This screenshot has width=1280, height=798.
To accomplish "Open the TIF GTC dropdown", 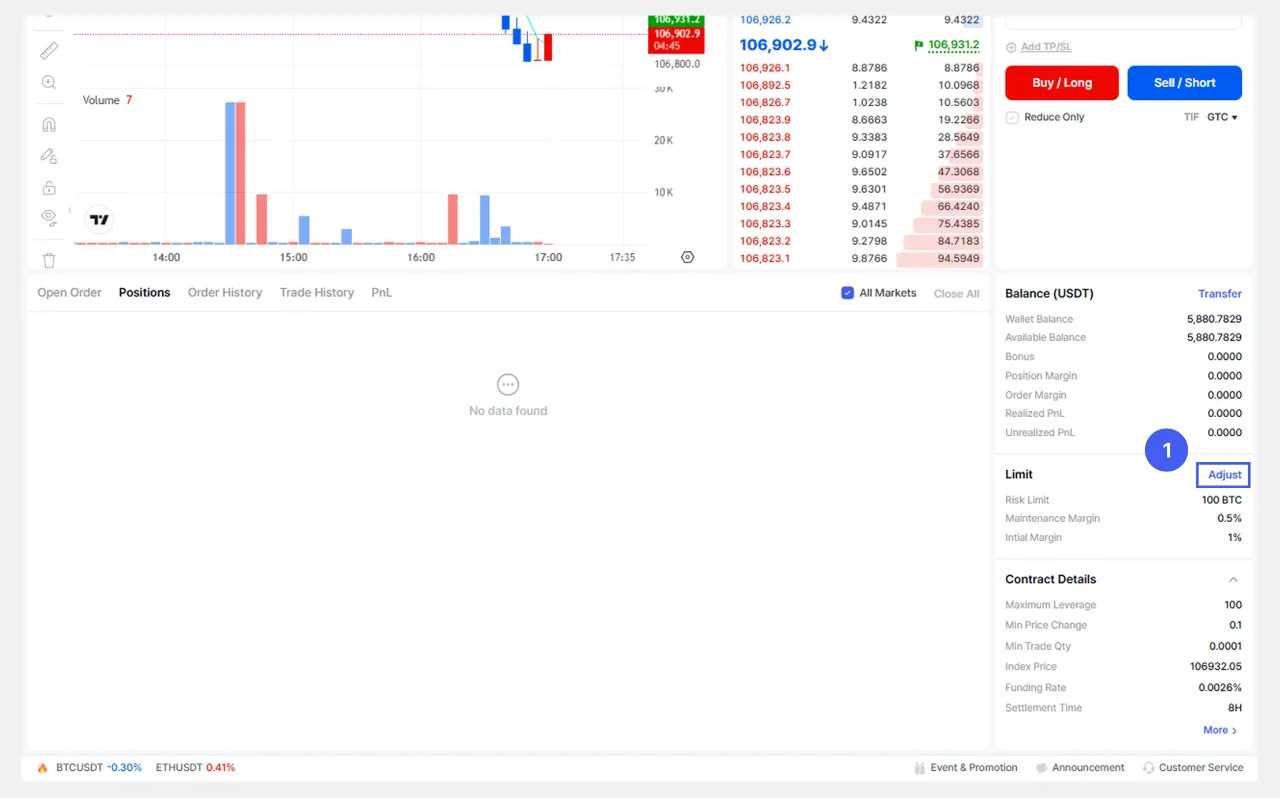I will point(1222,117).
